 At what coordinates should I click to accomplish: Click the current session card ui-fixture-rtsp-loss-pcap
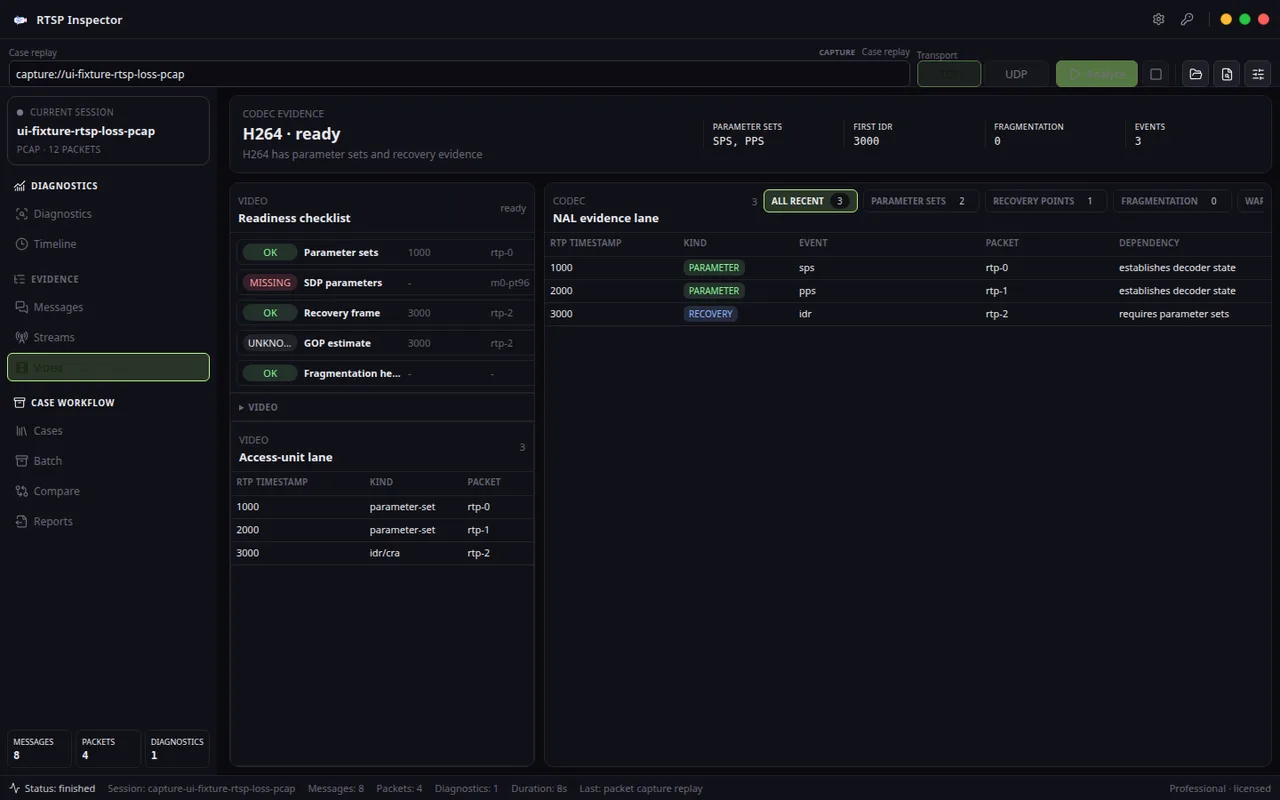[108, 130]
